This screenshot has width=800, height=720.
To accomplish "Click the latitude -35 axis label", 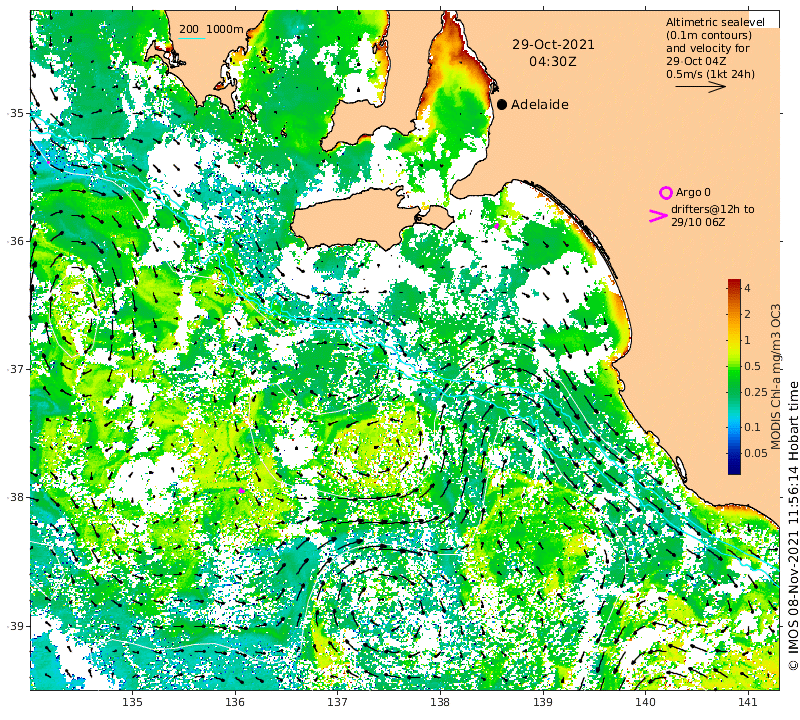I will (16, 113).
